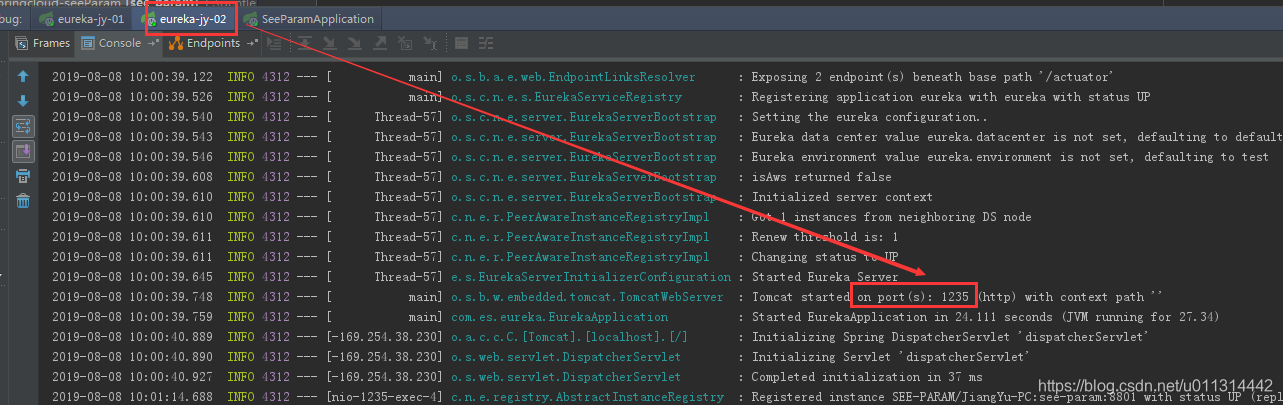Click 'Started Eureka Server' log message
Image resolution: width=1283 pixels, height=405 pixels.
[x=822, y=277]
